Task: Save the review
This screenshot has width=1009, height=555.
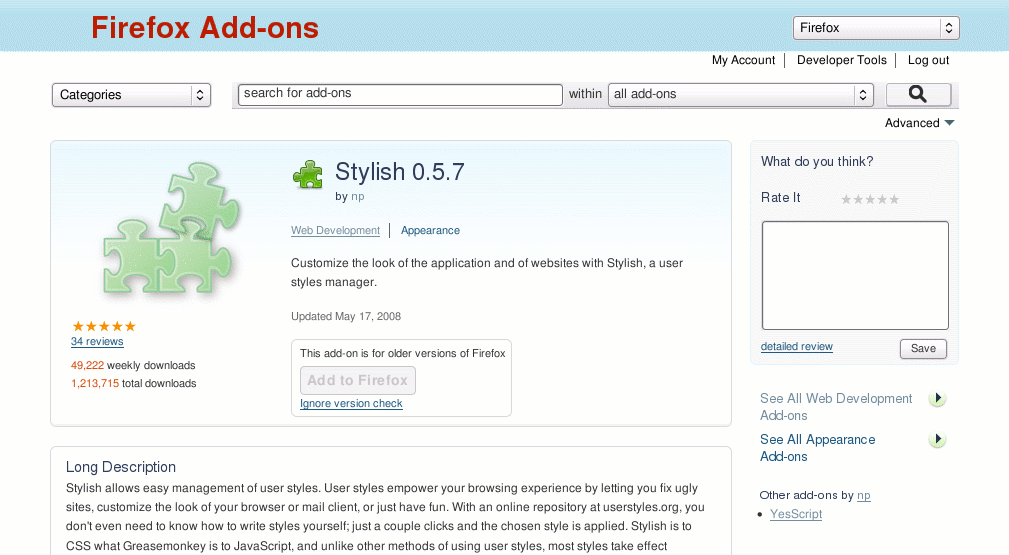Action: point(923,348)
